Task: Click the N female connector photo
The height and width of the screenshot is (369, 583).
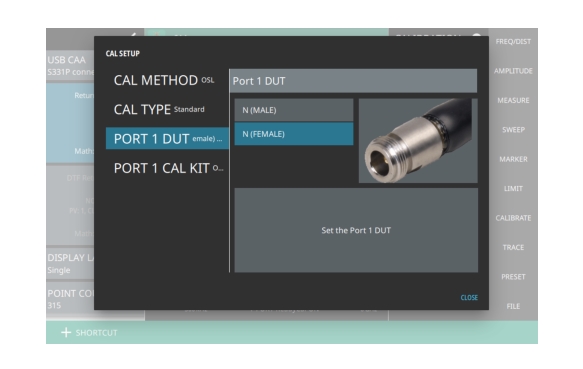Action: point(418,141)
